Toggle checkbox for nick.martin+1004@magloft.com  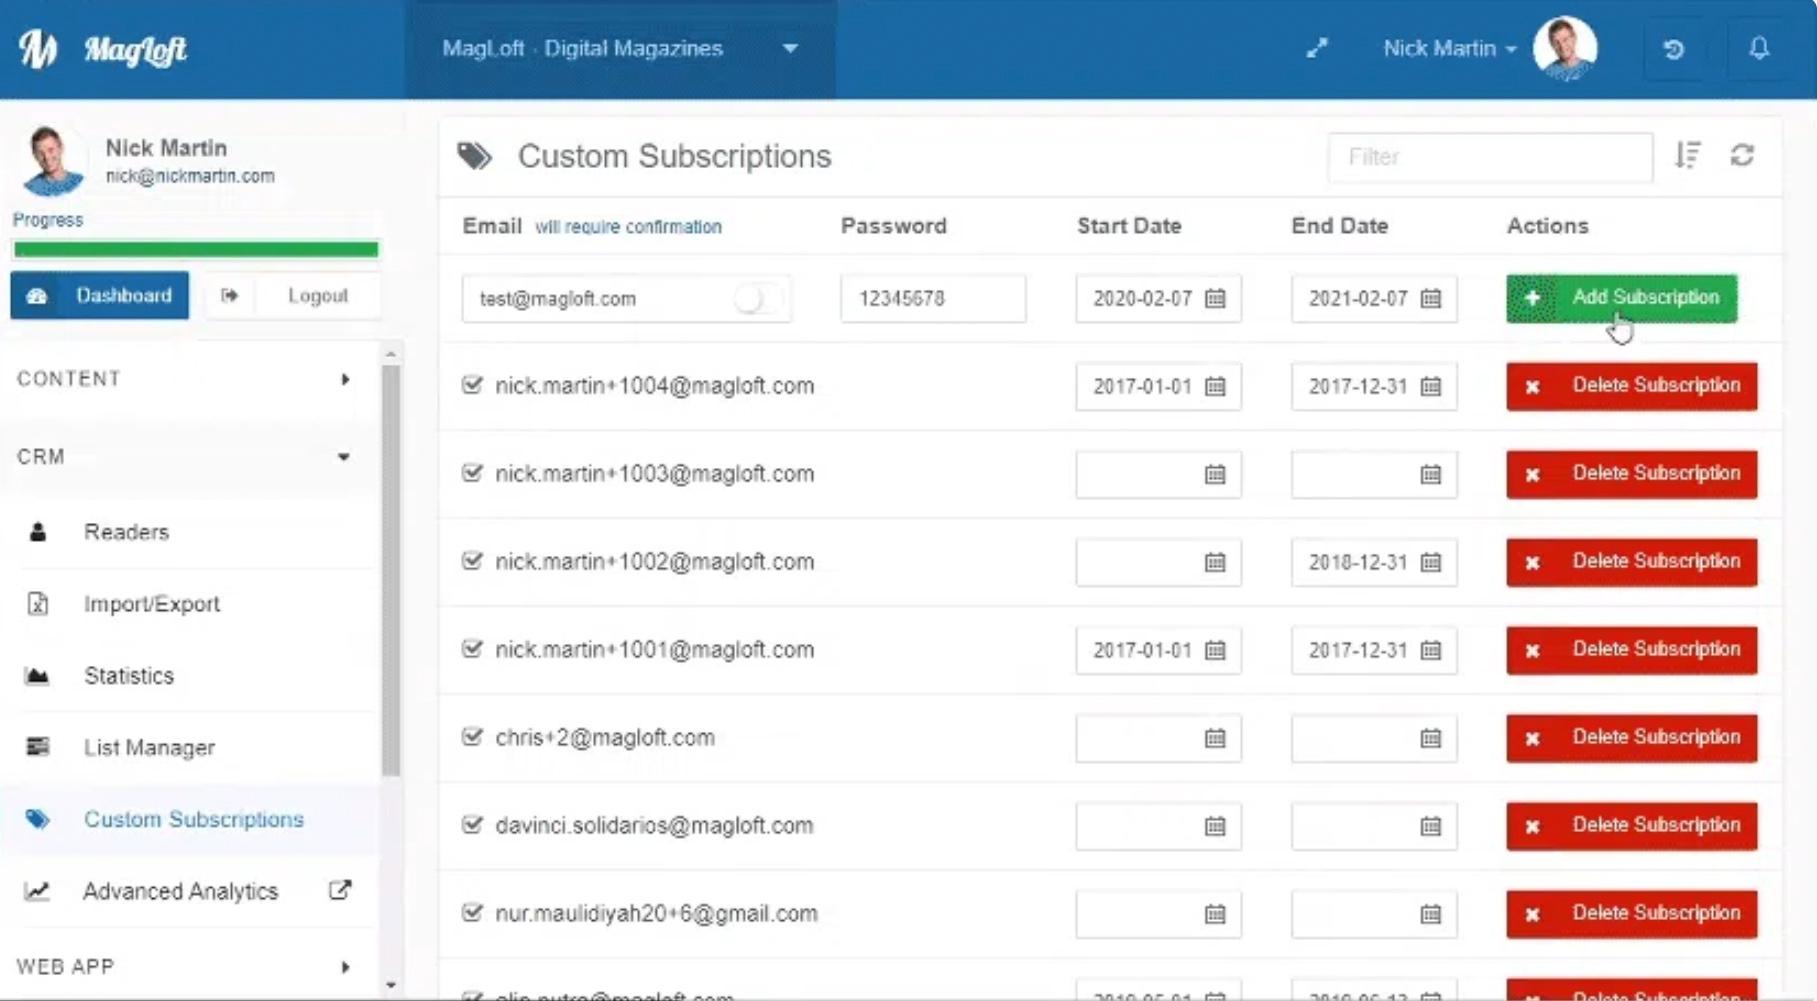point(472,385)
